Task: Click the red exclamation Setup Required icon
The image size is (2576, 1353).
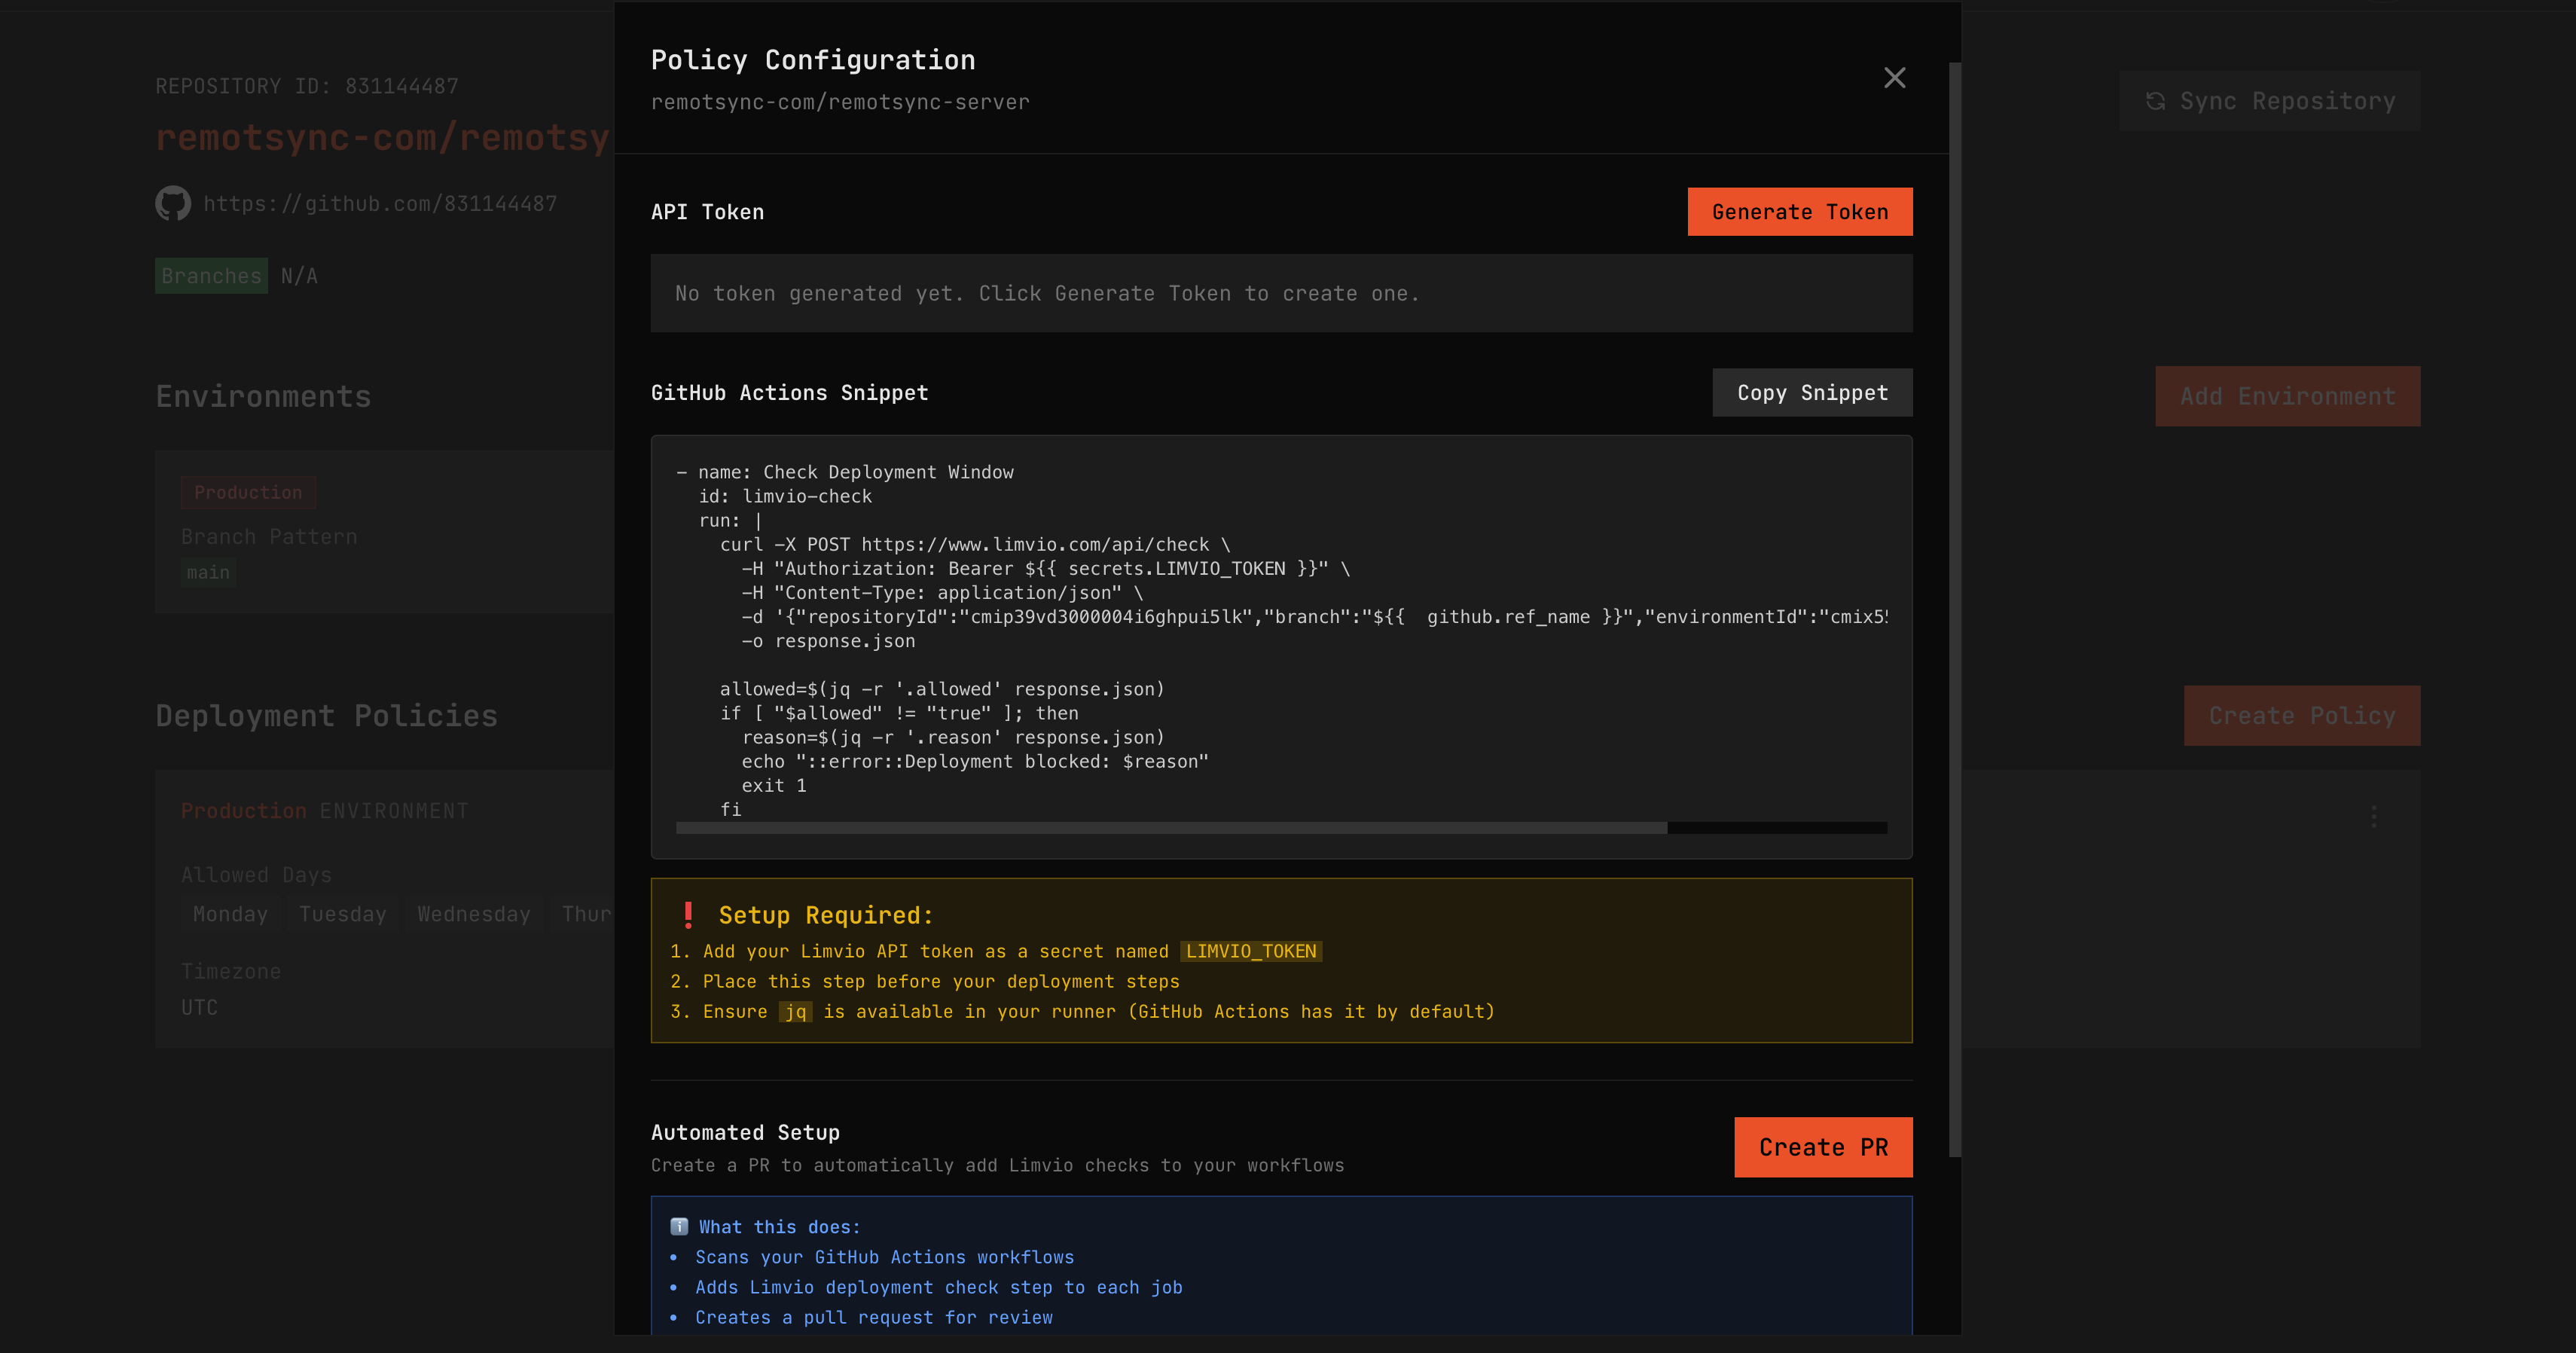Action: point(688,915)
